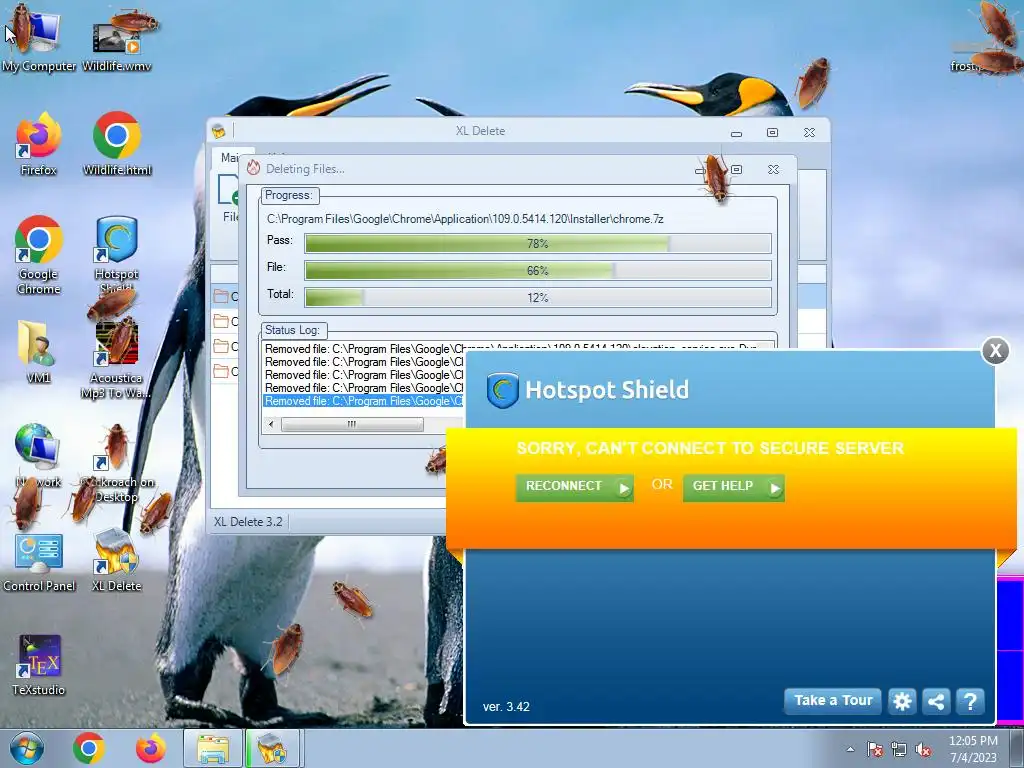Click the Hotspot Shield share icon
1024x768 pixels.
[x=936, y=701]
